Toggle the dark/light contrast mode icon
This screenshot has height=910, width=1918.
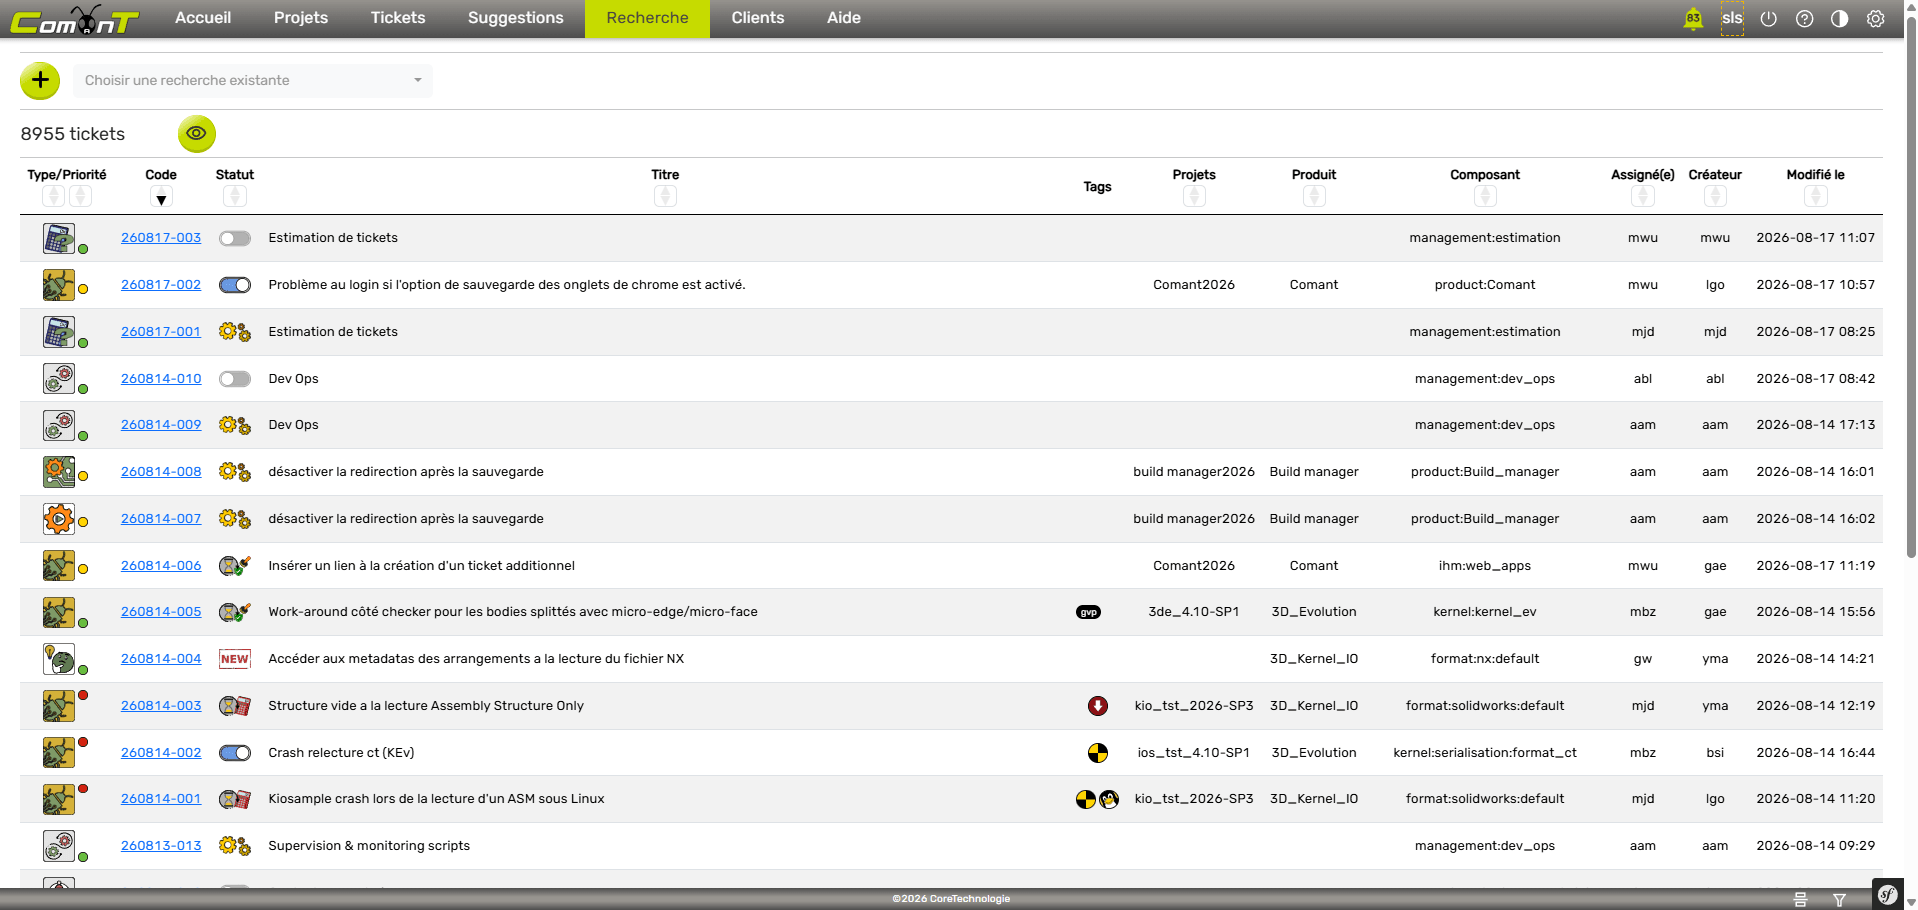point(1839,18)
